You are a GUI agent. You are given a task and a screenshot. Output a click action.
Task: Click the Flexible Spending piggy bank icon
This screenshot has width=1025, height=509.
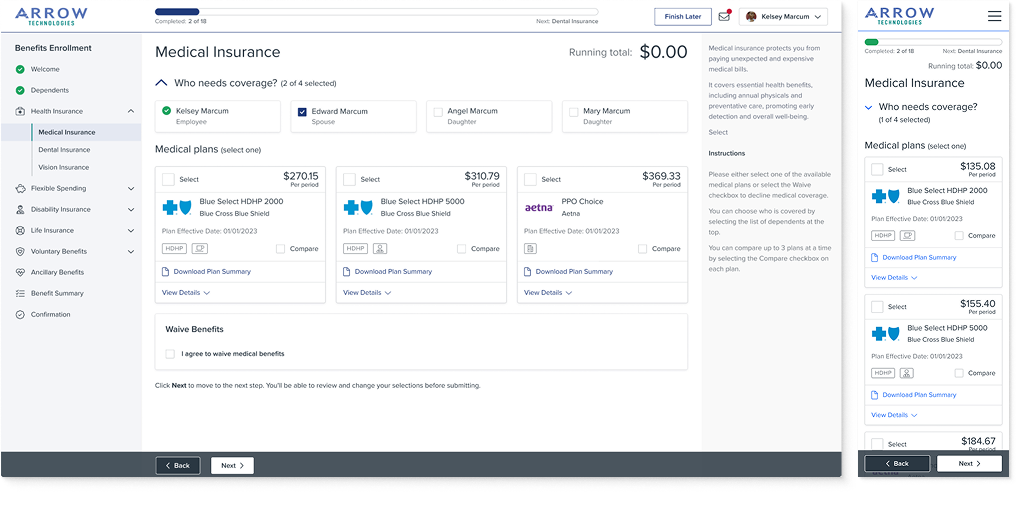click(x=20, y=188)
